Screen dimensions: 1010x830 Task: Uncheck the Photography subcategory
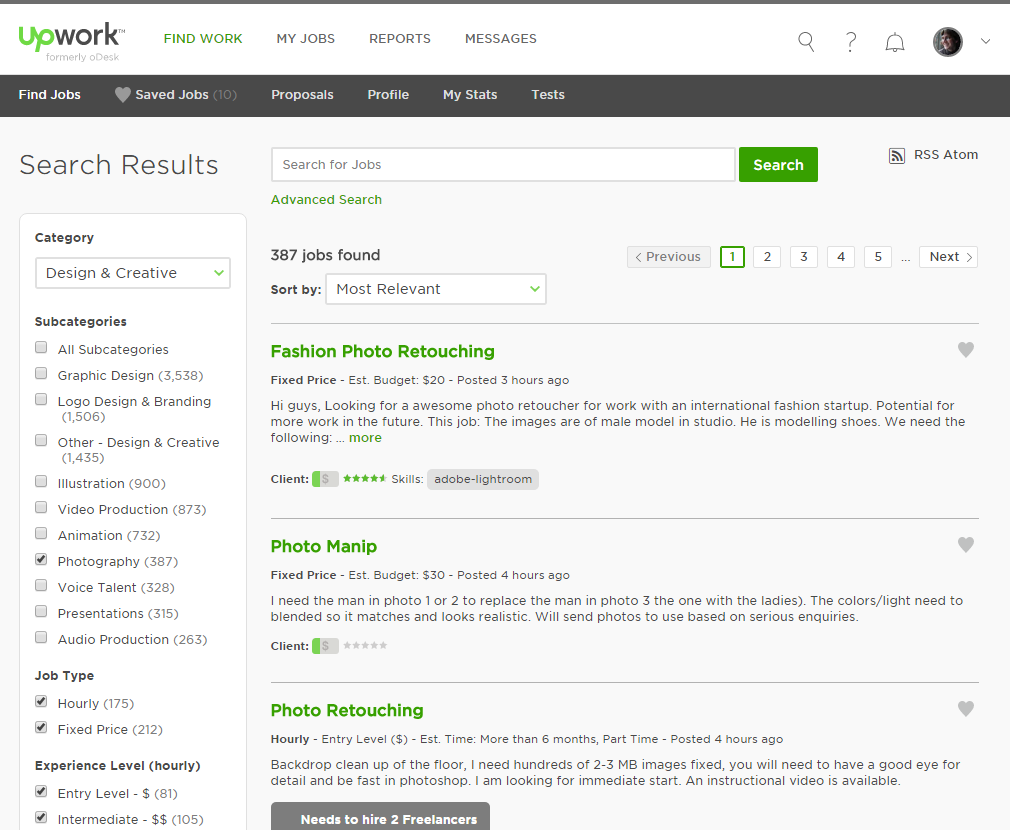point(41,560)
